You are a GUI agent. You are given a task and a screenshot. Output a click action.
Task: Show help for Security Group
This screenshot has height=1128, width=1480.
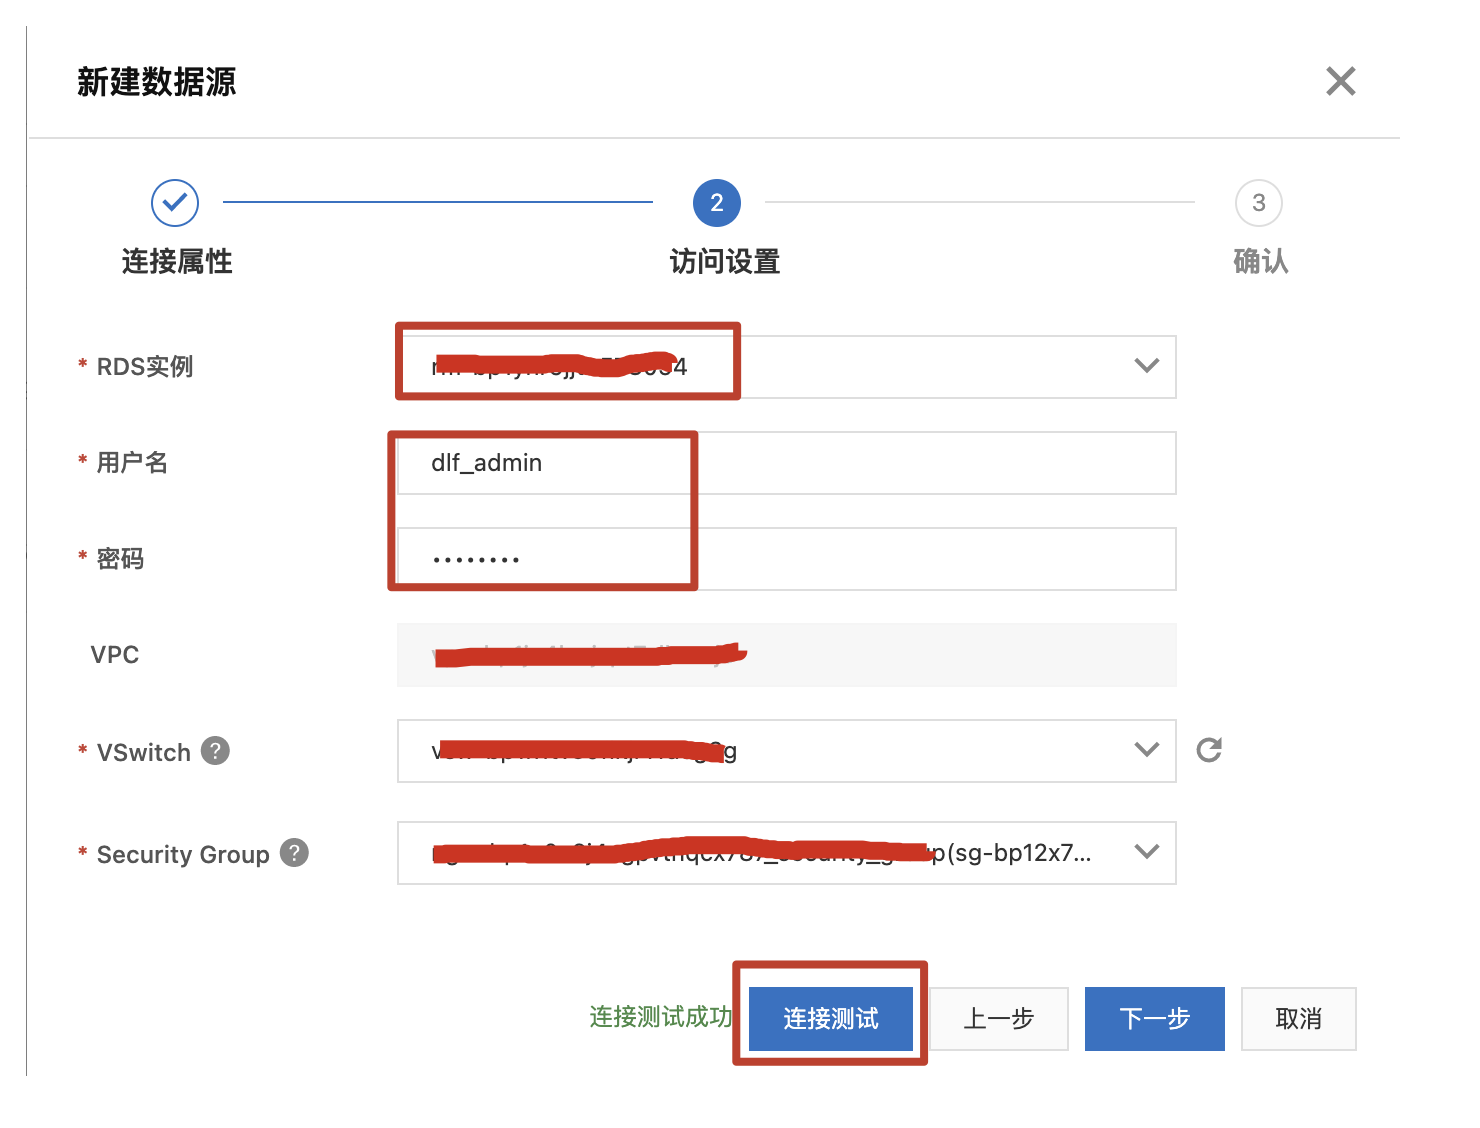coord(294,853)
